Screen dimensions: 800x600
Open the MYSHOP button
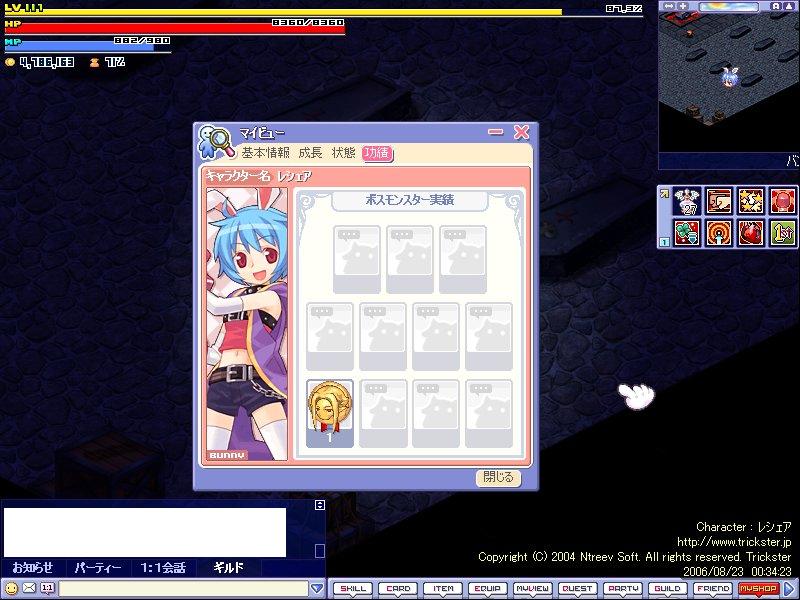coord(758,589)
